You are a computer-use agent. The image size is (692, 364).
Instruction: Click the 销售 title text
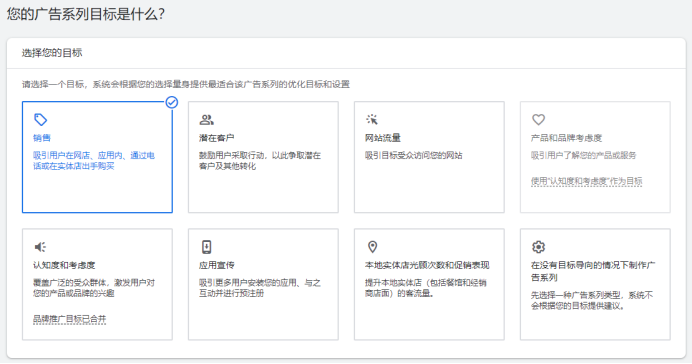(42, 138)
